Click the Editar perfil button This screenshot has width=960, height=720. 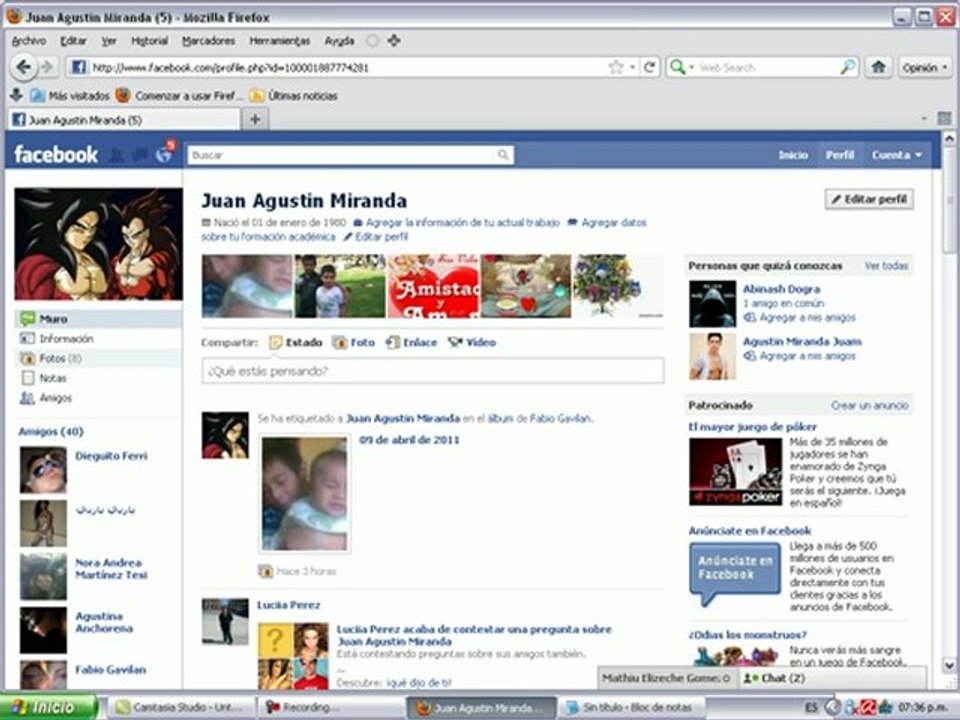[869, 199]
